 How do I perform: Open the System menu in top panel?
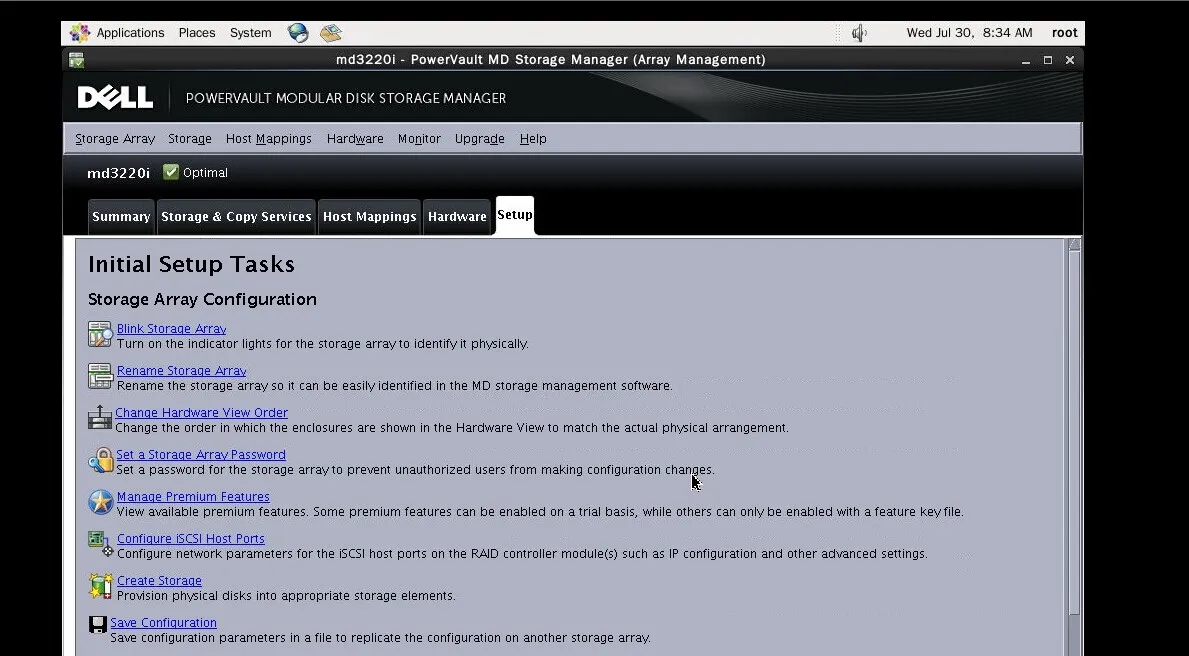click(x=251, y=33)
